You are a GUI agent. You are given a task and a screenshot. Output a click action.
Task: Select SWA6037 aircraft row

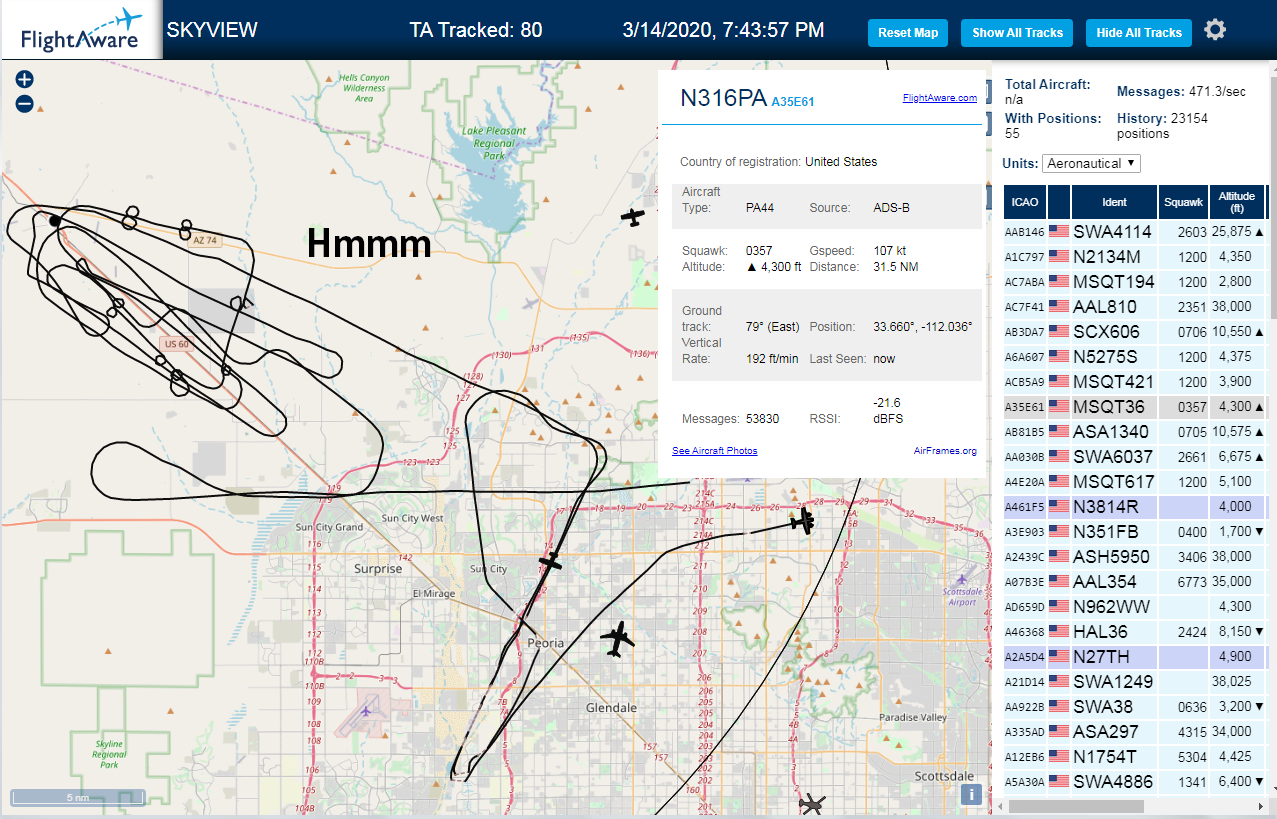1135,457
